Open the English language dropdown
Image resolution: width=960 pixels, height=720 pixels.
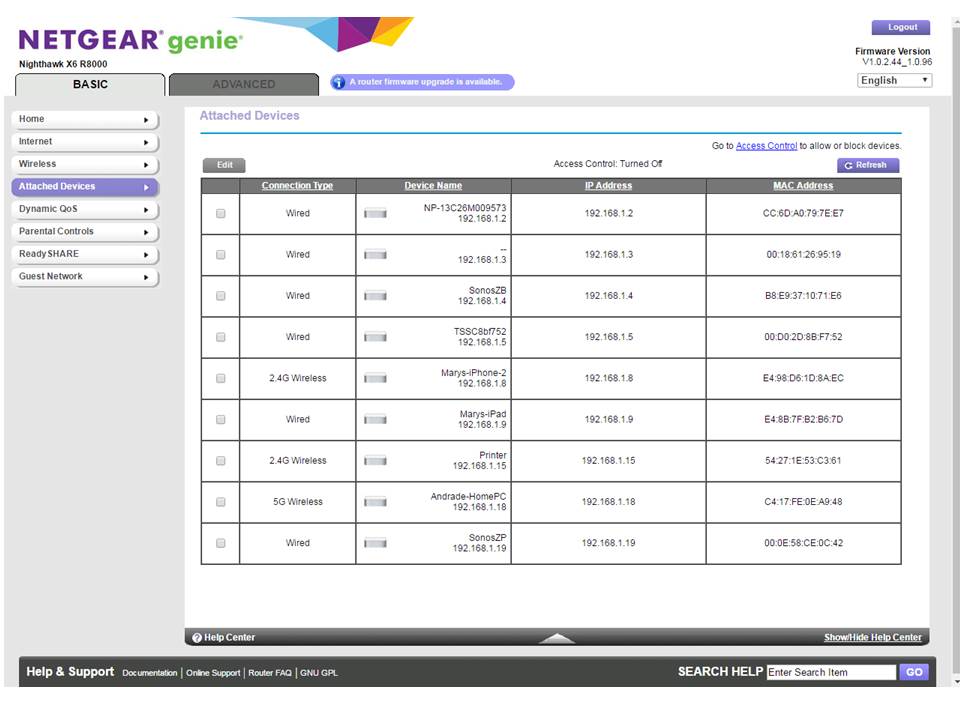coord(891,80)
